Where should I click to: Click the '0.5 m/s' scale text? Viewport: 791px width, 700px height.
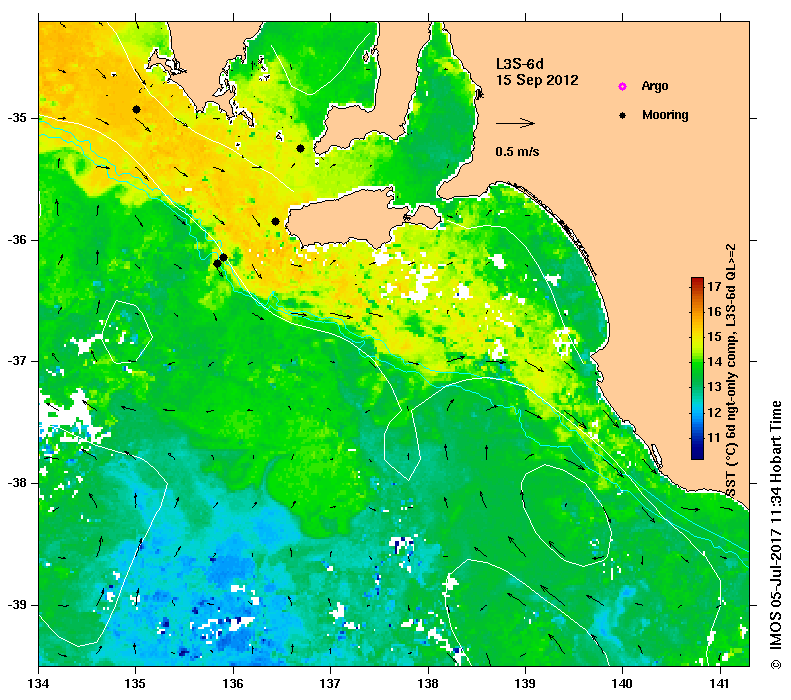coord(517,152)
